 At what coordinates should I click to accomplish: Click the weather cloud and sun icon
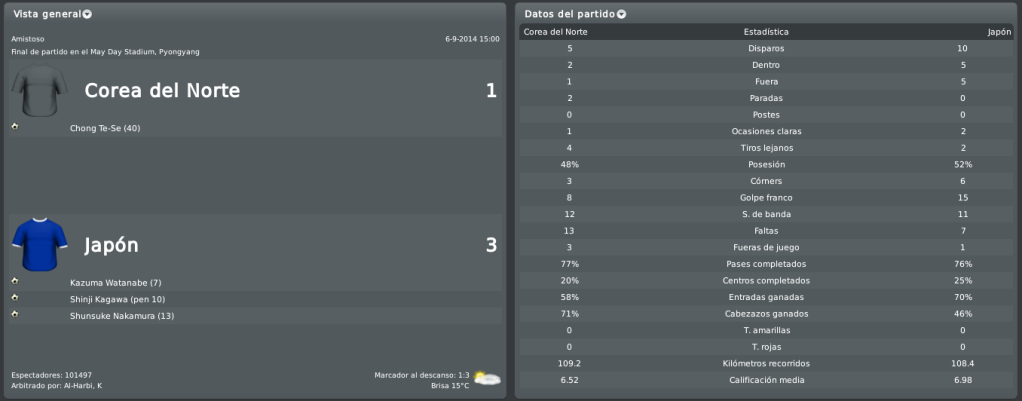pyautogui.click(x=487, y=378)
